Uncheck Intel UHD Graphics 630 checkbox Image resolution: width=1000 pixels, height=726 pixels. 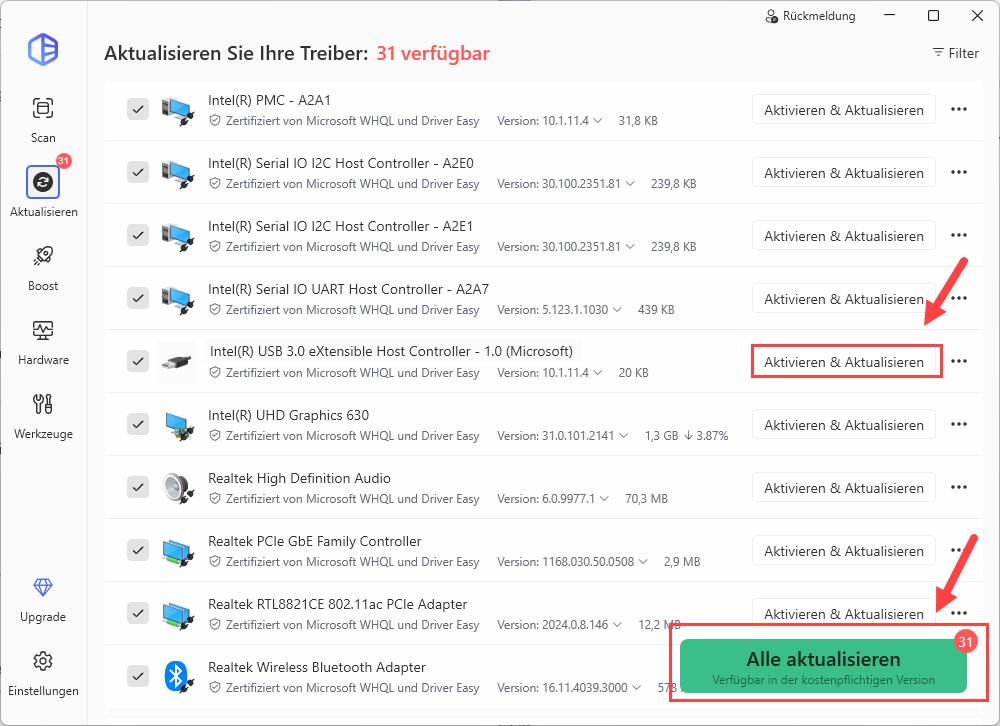point(138,424)
